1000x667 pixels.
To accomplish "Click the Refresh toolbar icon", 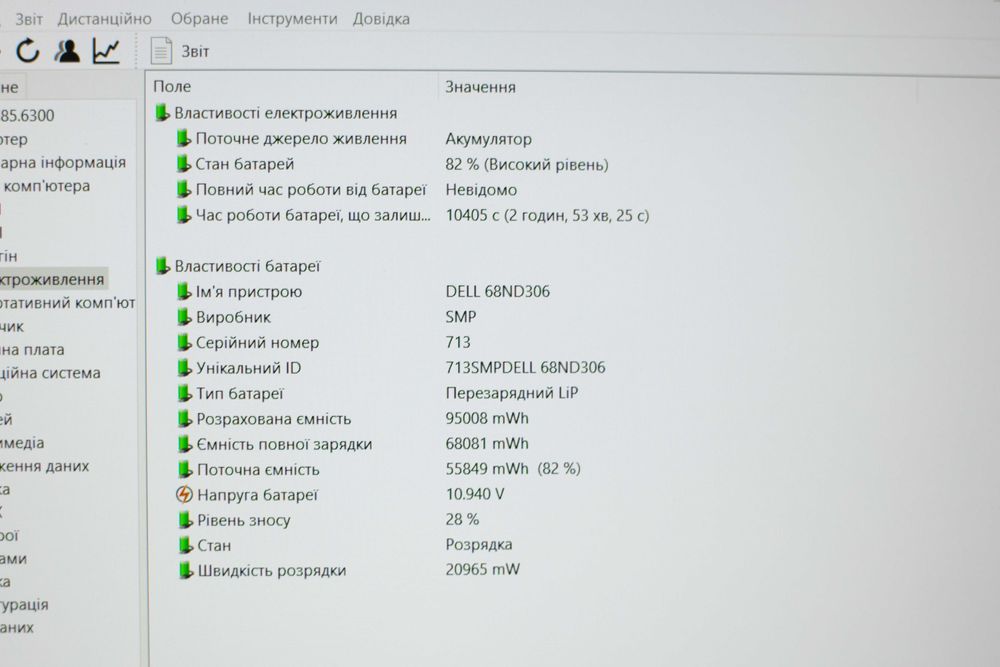I will (x=27, y=50).
